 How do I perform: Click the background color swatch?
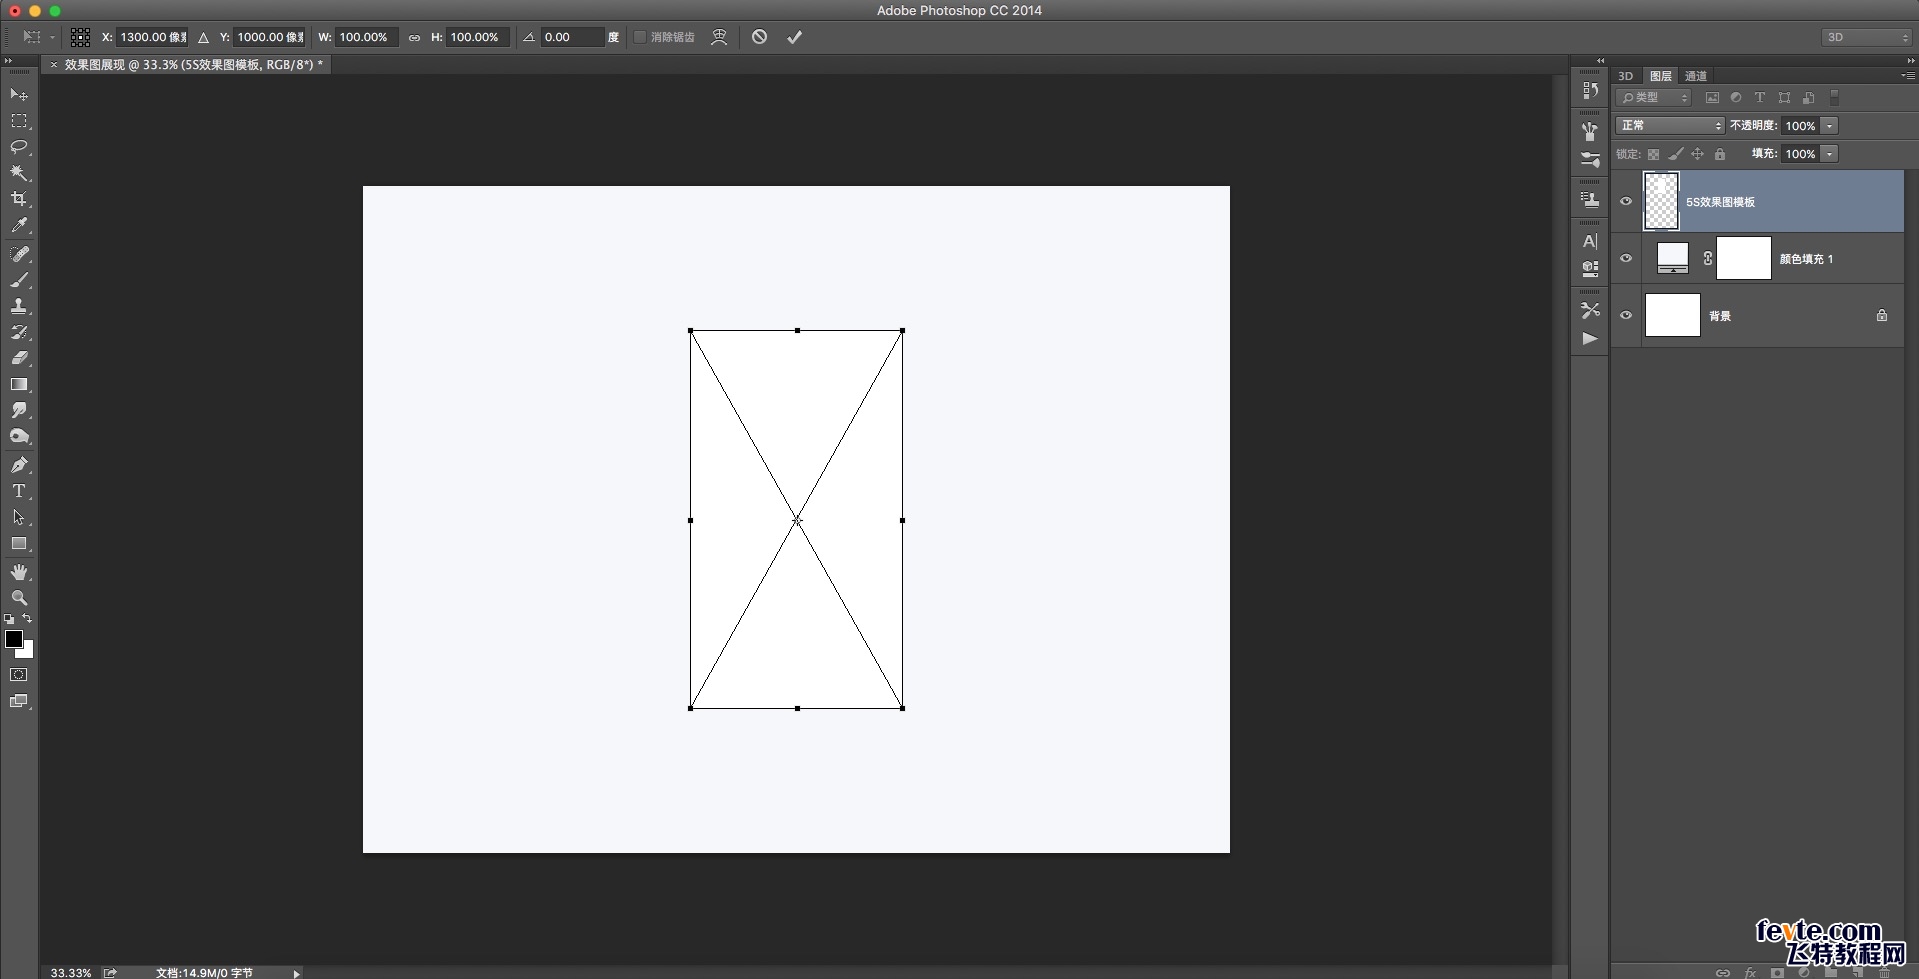pyautogui.click(x=28, y=652)
